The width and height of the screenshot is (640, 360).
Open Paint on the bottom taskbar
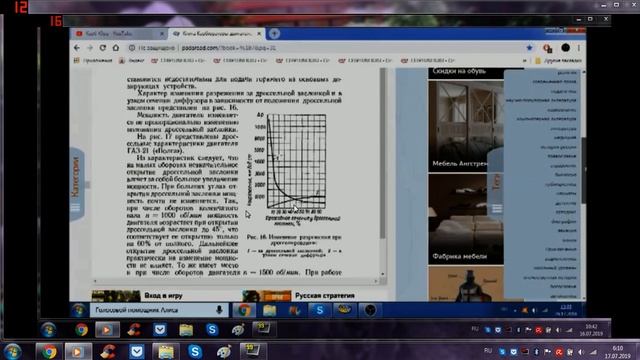point(224,351)
